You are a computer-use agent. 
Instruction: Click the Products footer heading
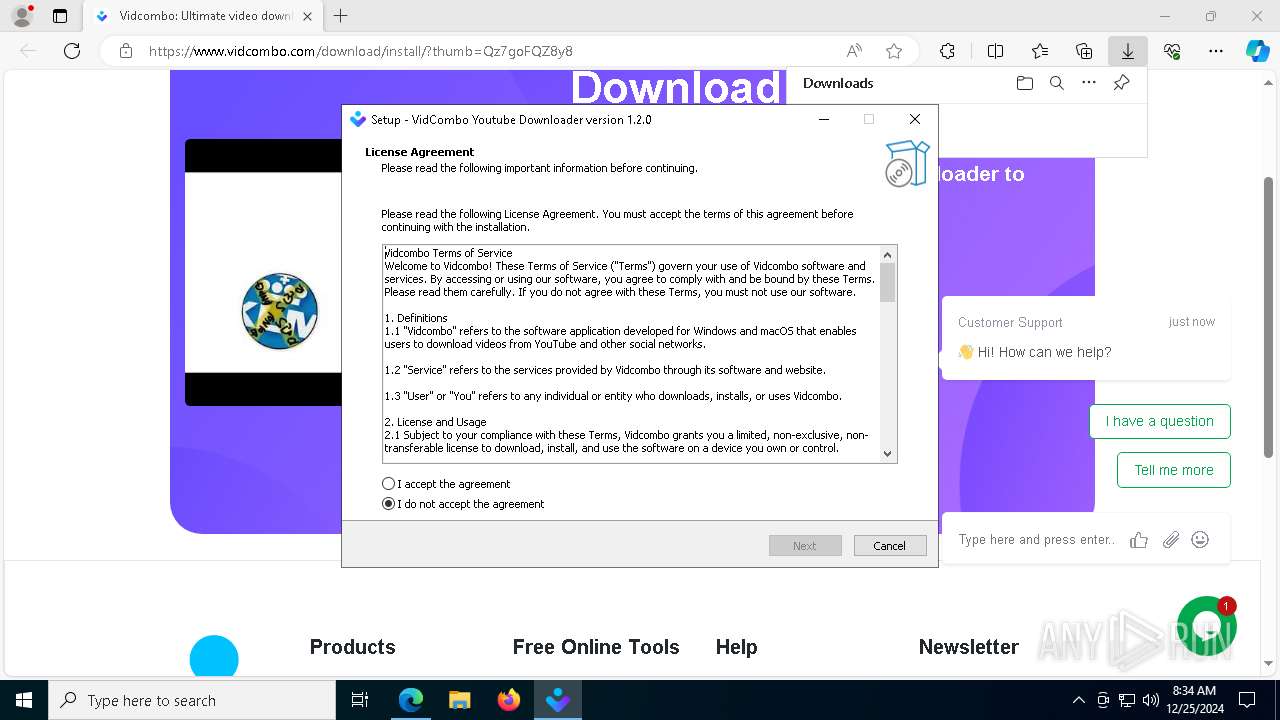click(352, 647)
